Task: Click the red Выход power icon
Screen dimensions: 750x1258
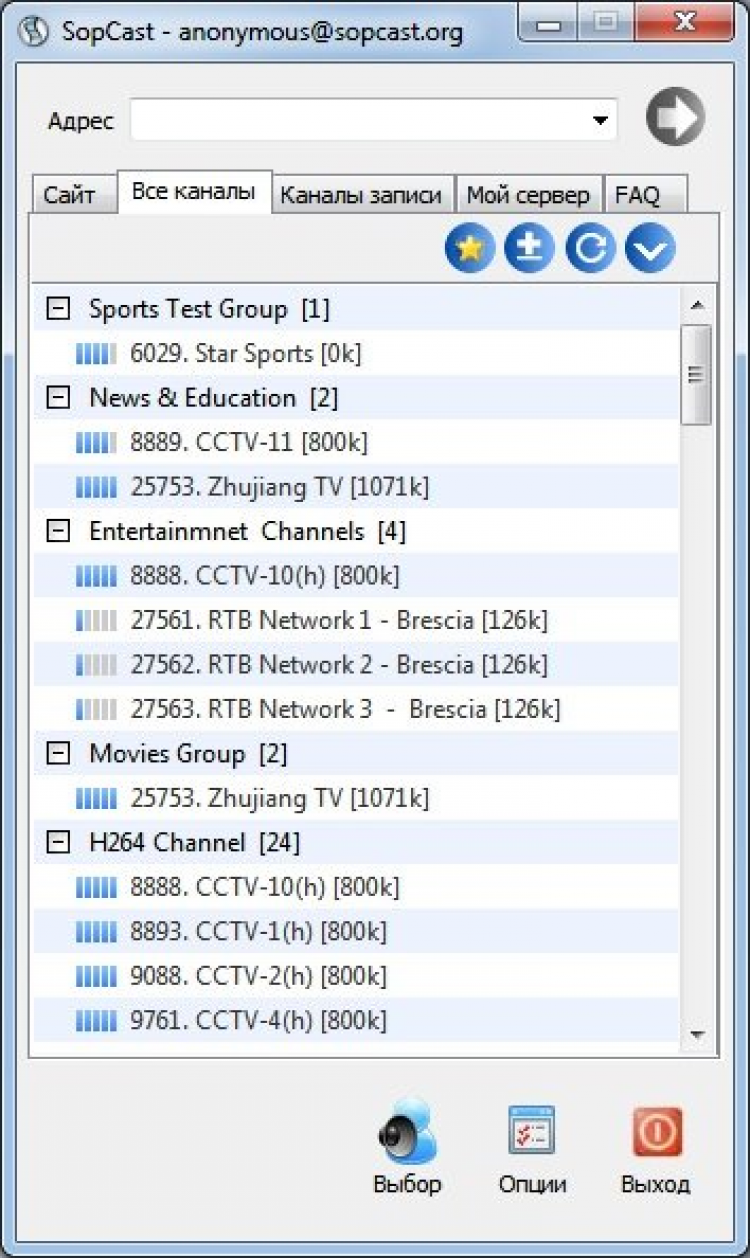Action: [x=657, y=1132]
